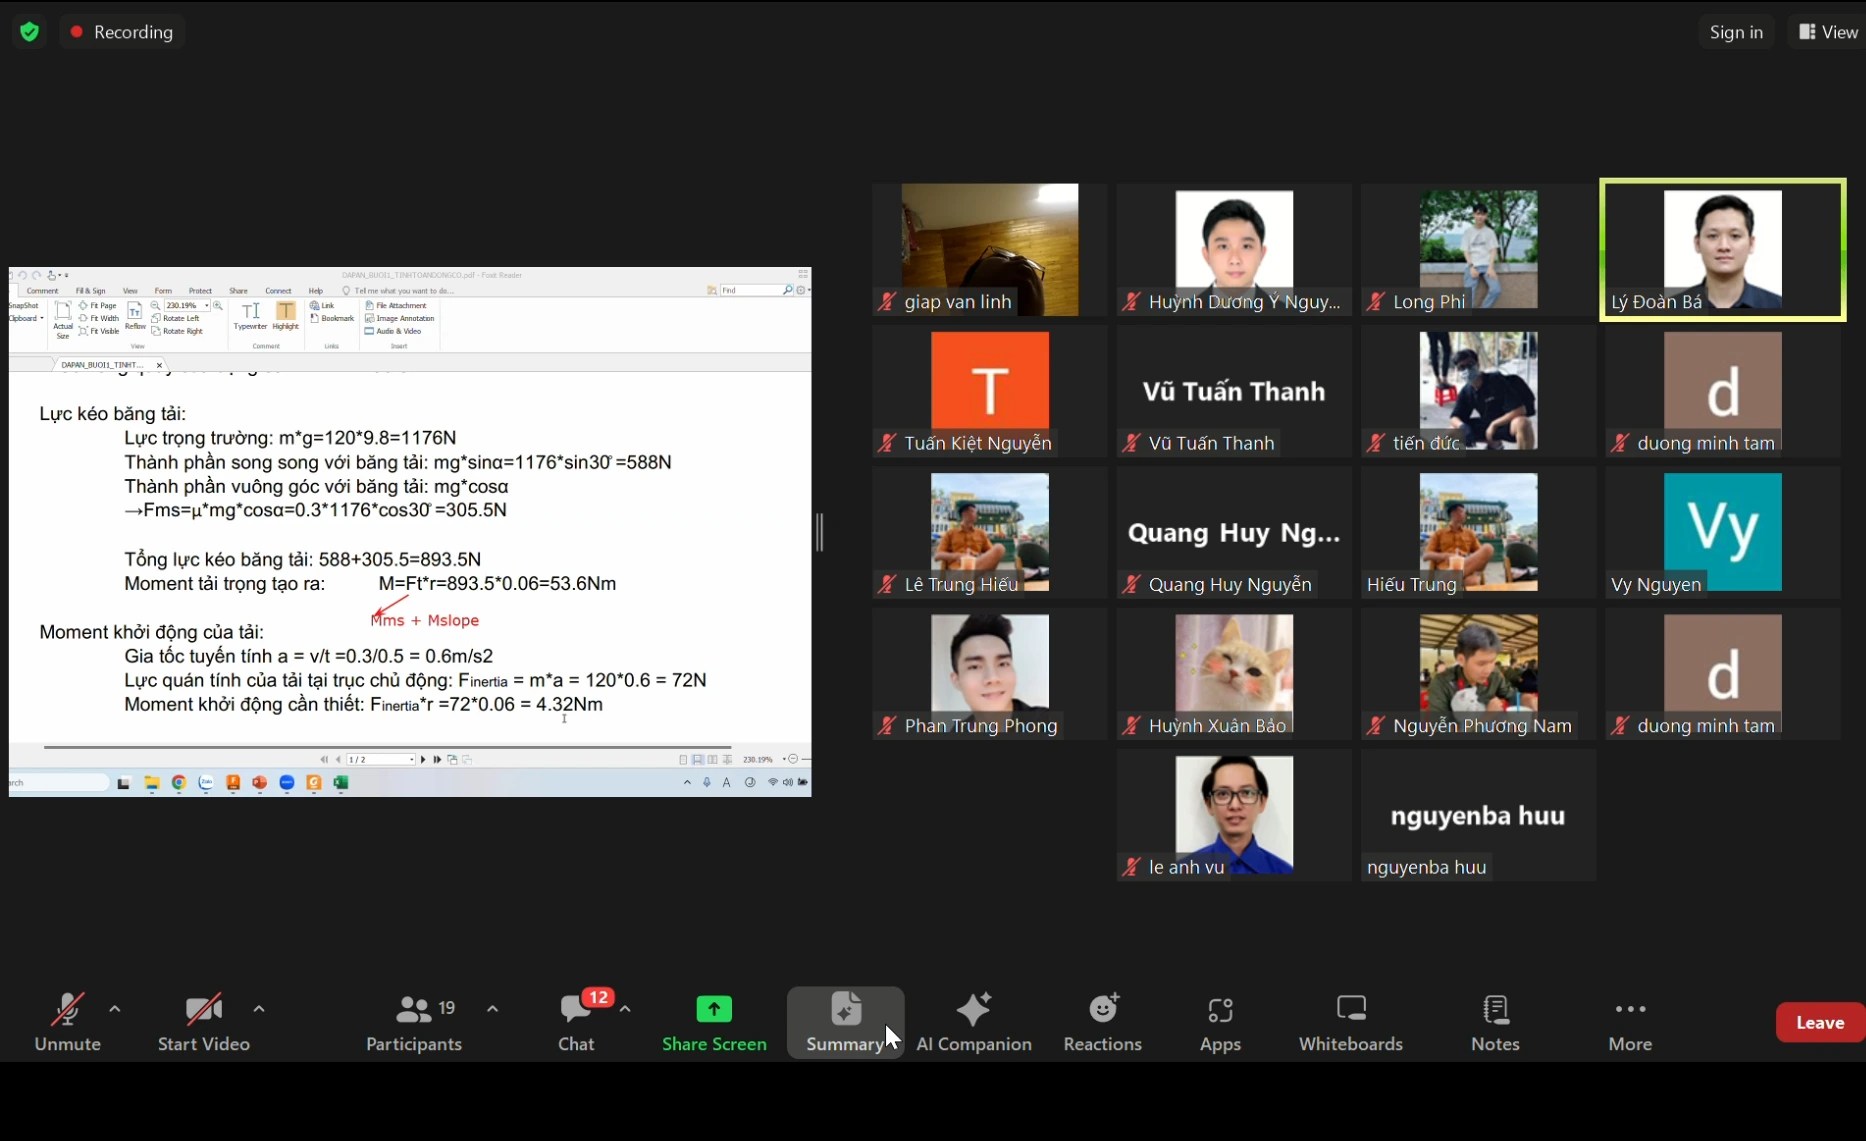The height and width of the screenshot is (1141, 1866).
Task: Open the View layout menu
Action: pyautogui.click(x=1828, y=32)
